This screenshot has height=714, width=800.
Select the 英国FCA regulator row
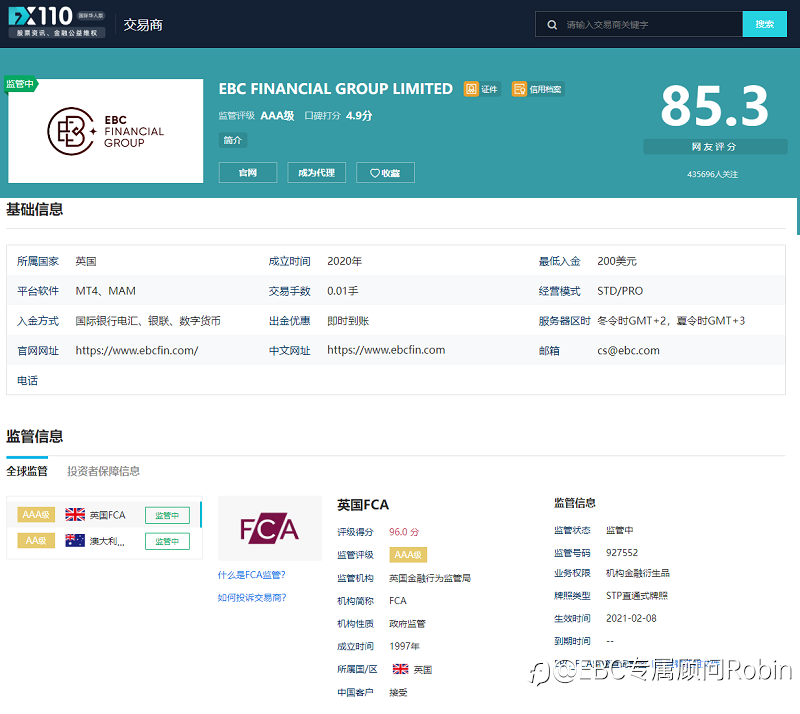[x=104, y=514]
